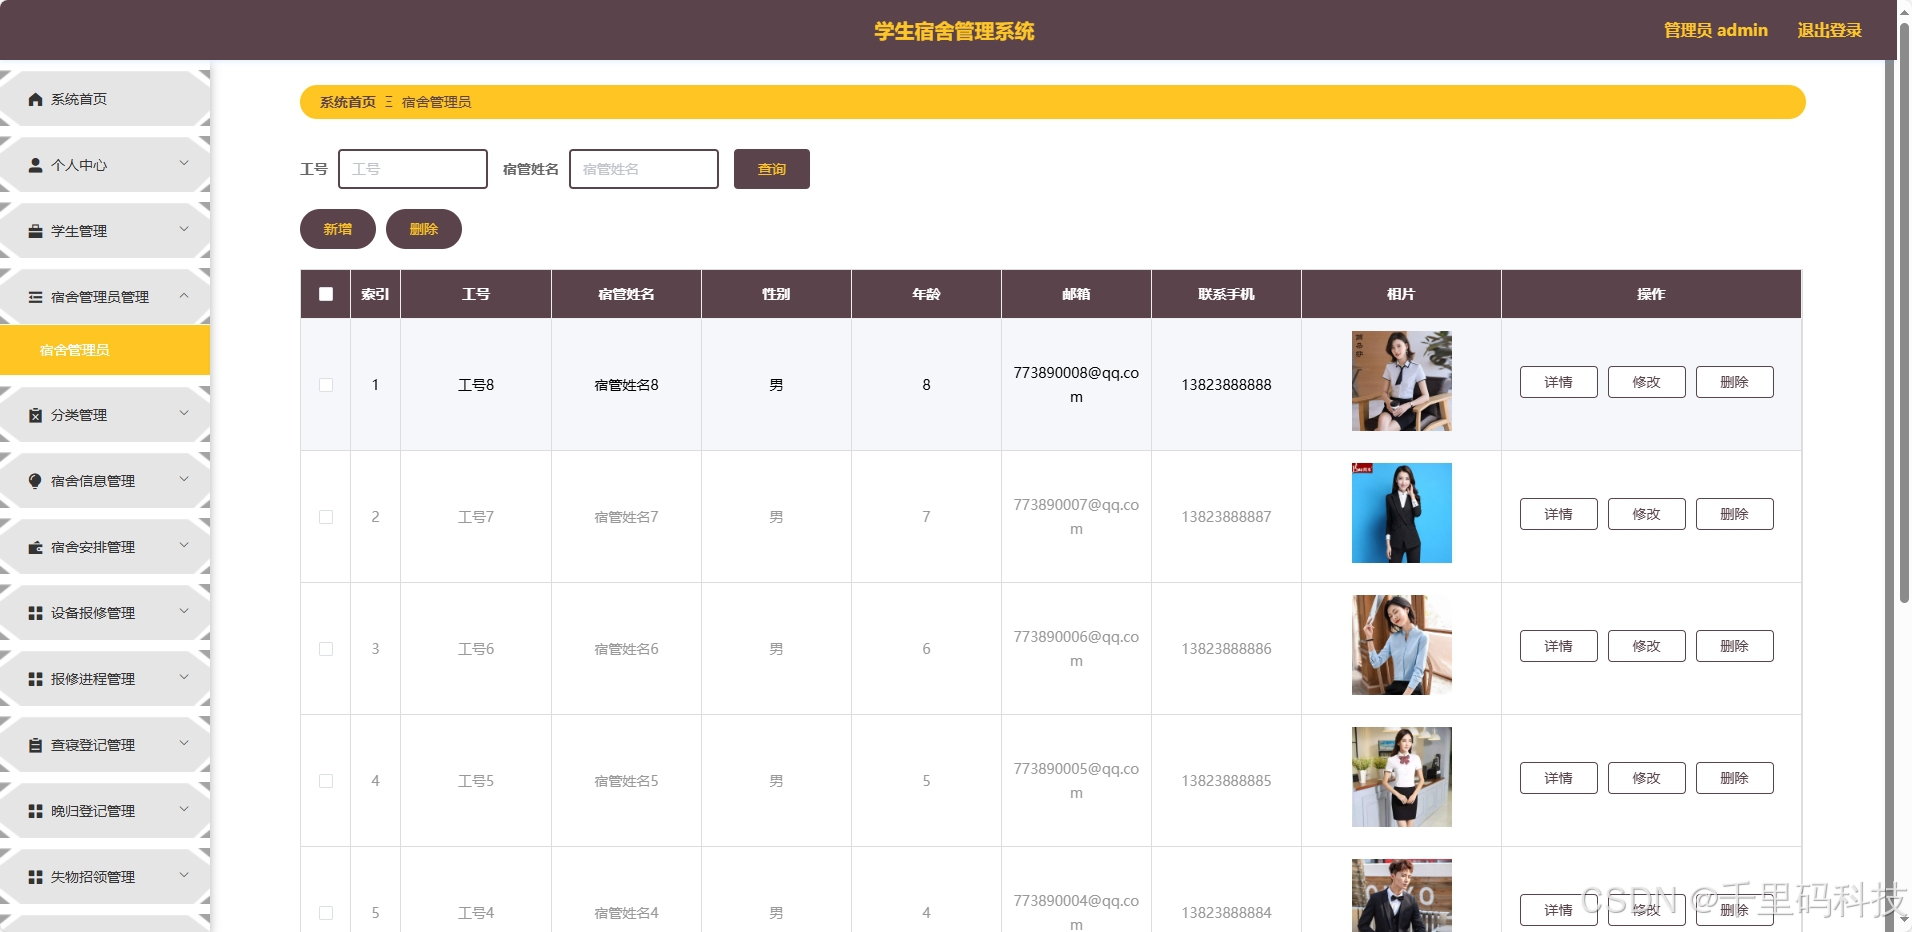The image size is (1912, 932).
Task: Open the 系统首页 sidebar item
Action: pyautogui.click(x=105, y=99)
